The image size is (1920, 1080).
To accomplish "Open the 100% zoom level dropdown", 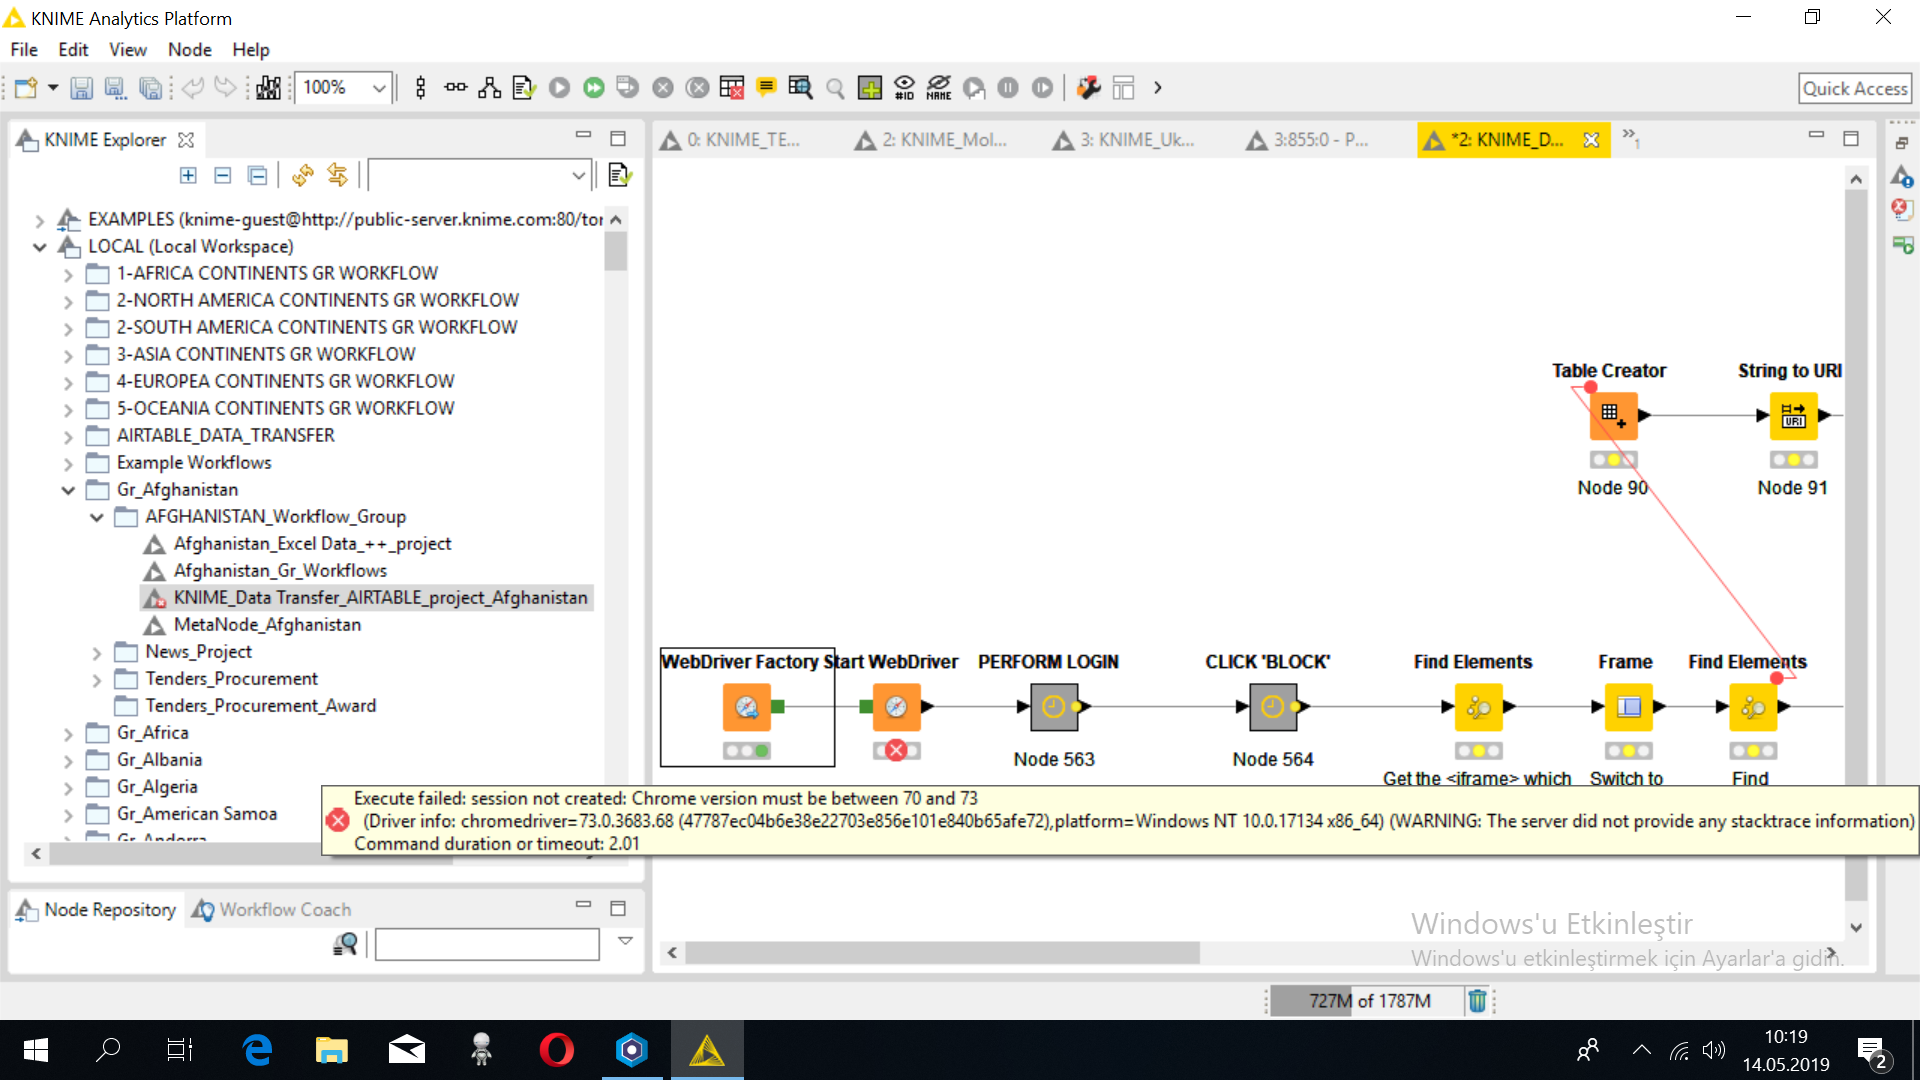I will coord(379,88).
